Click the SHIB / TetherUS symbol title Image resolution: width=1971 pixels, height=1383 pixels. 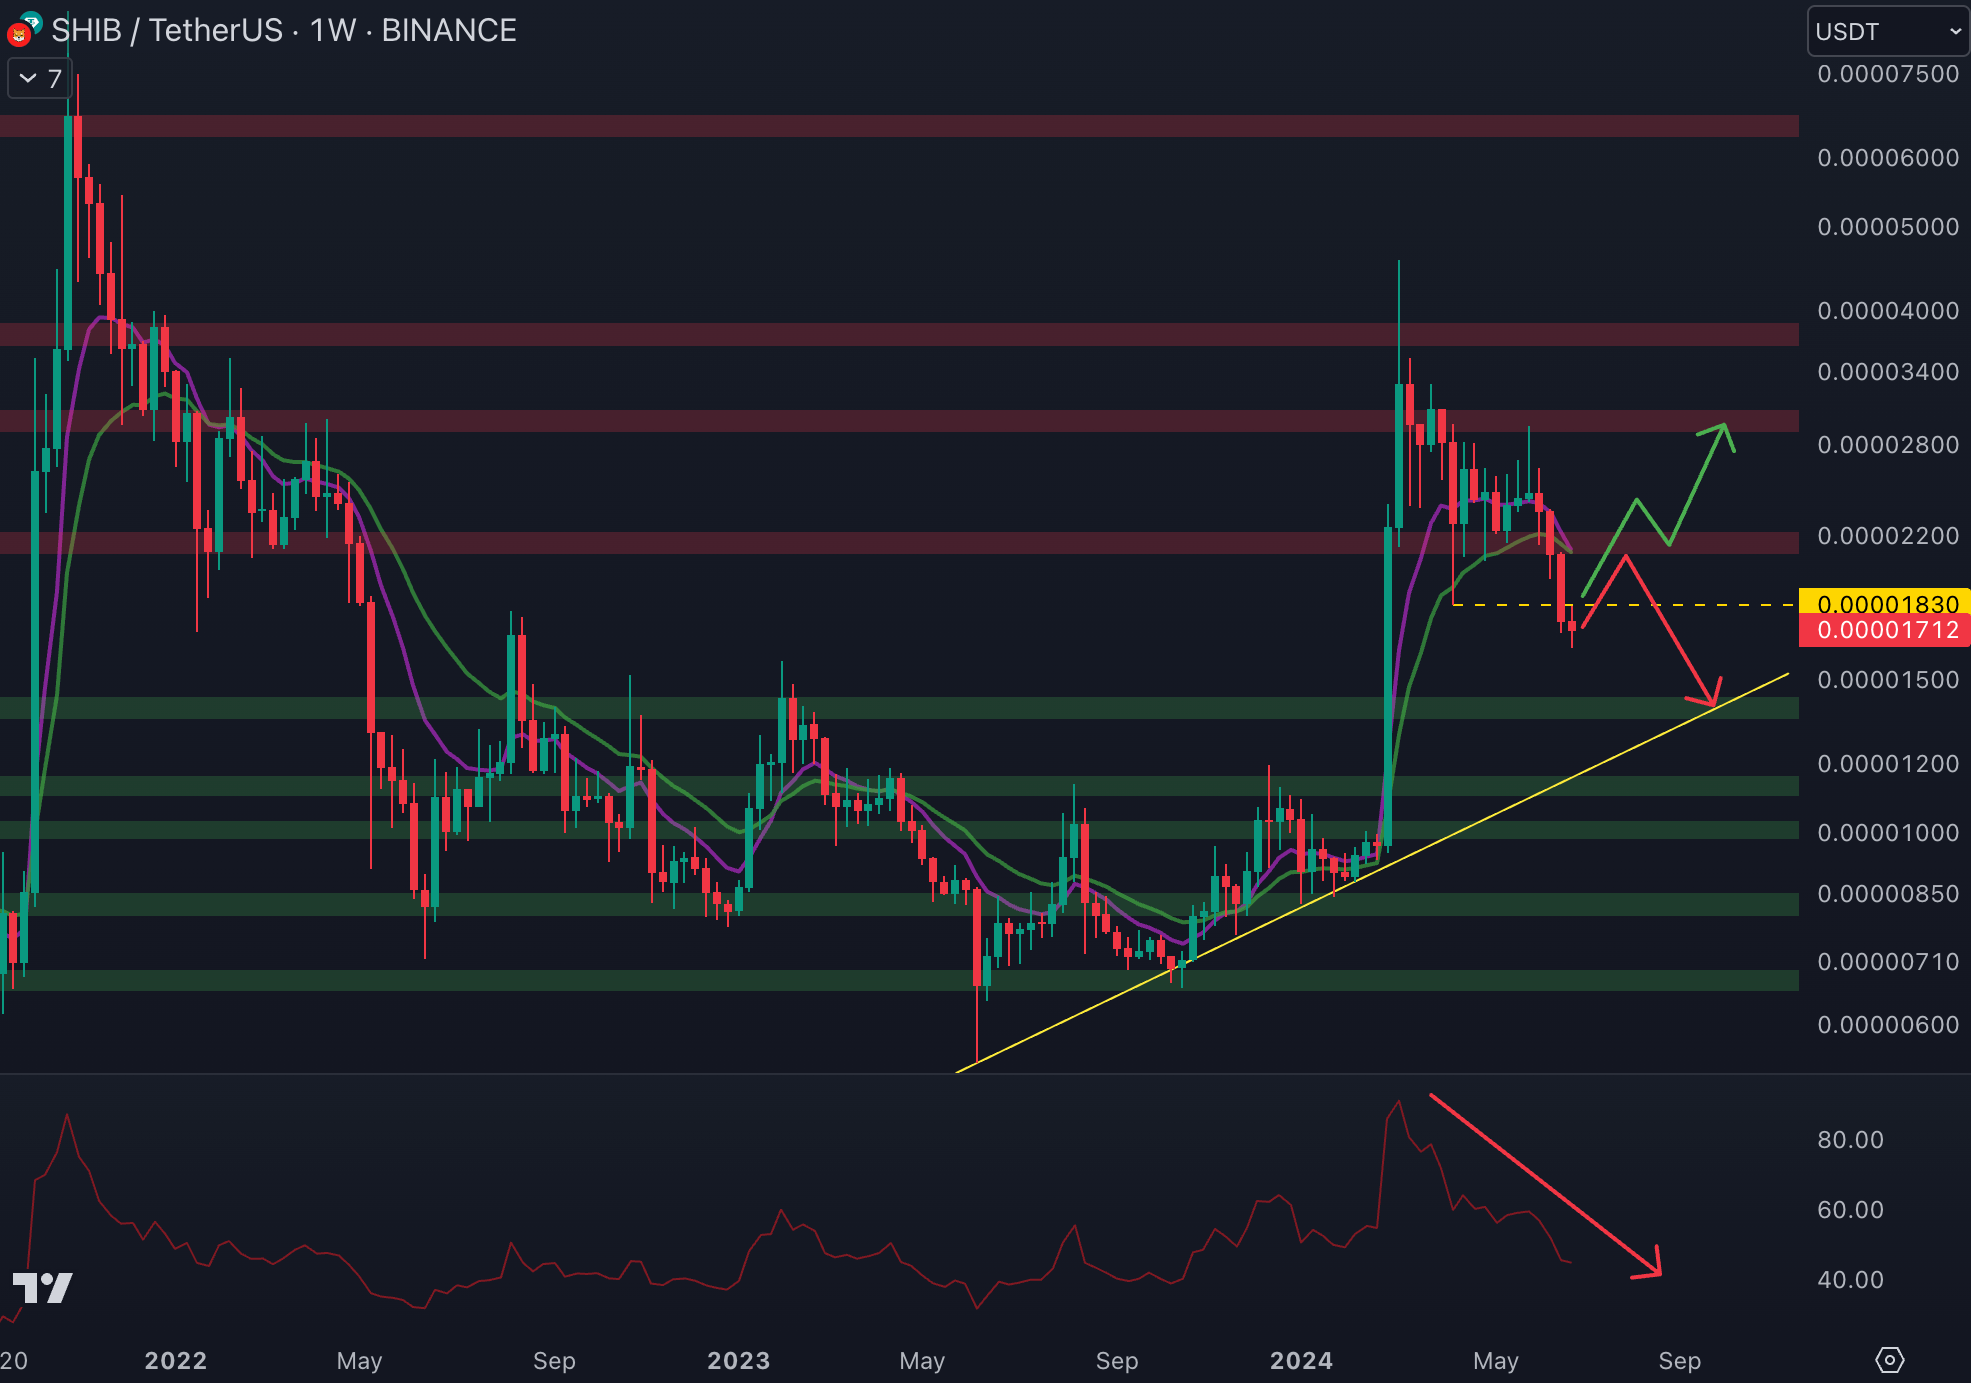click(167, 31)
